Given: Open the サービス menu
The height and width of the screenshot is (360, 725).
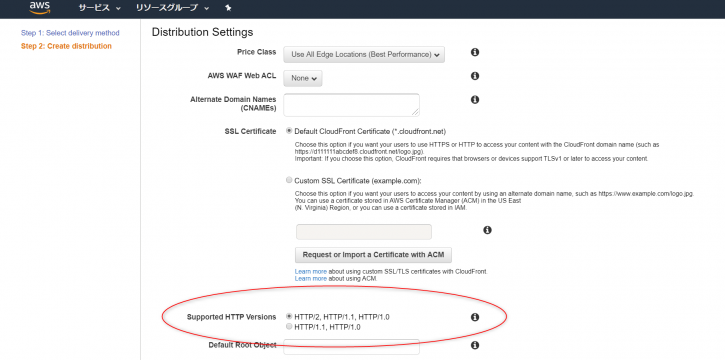Looking at the screenshot, I should (x=99, y=8).
